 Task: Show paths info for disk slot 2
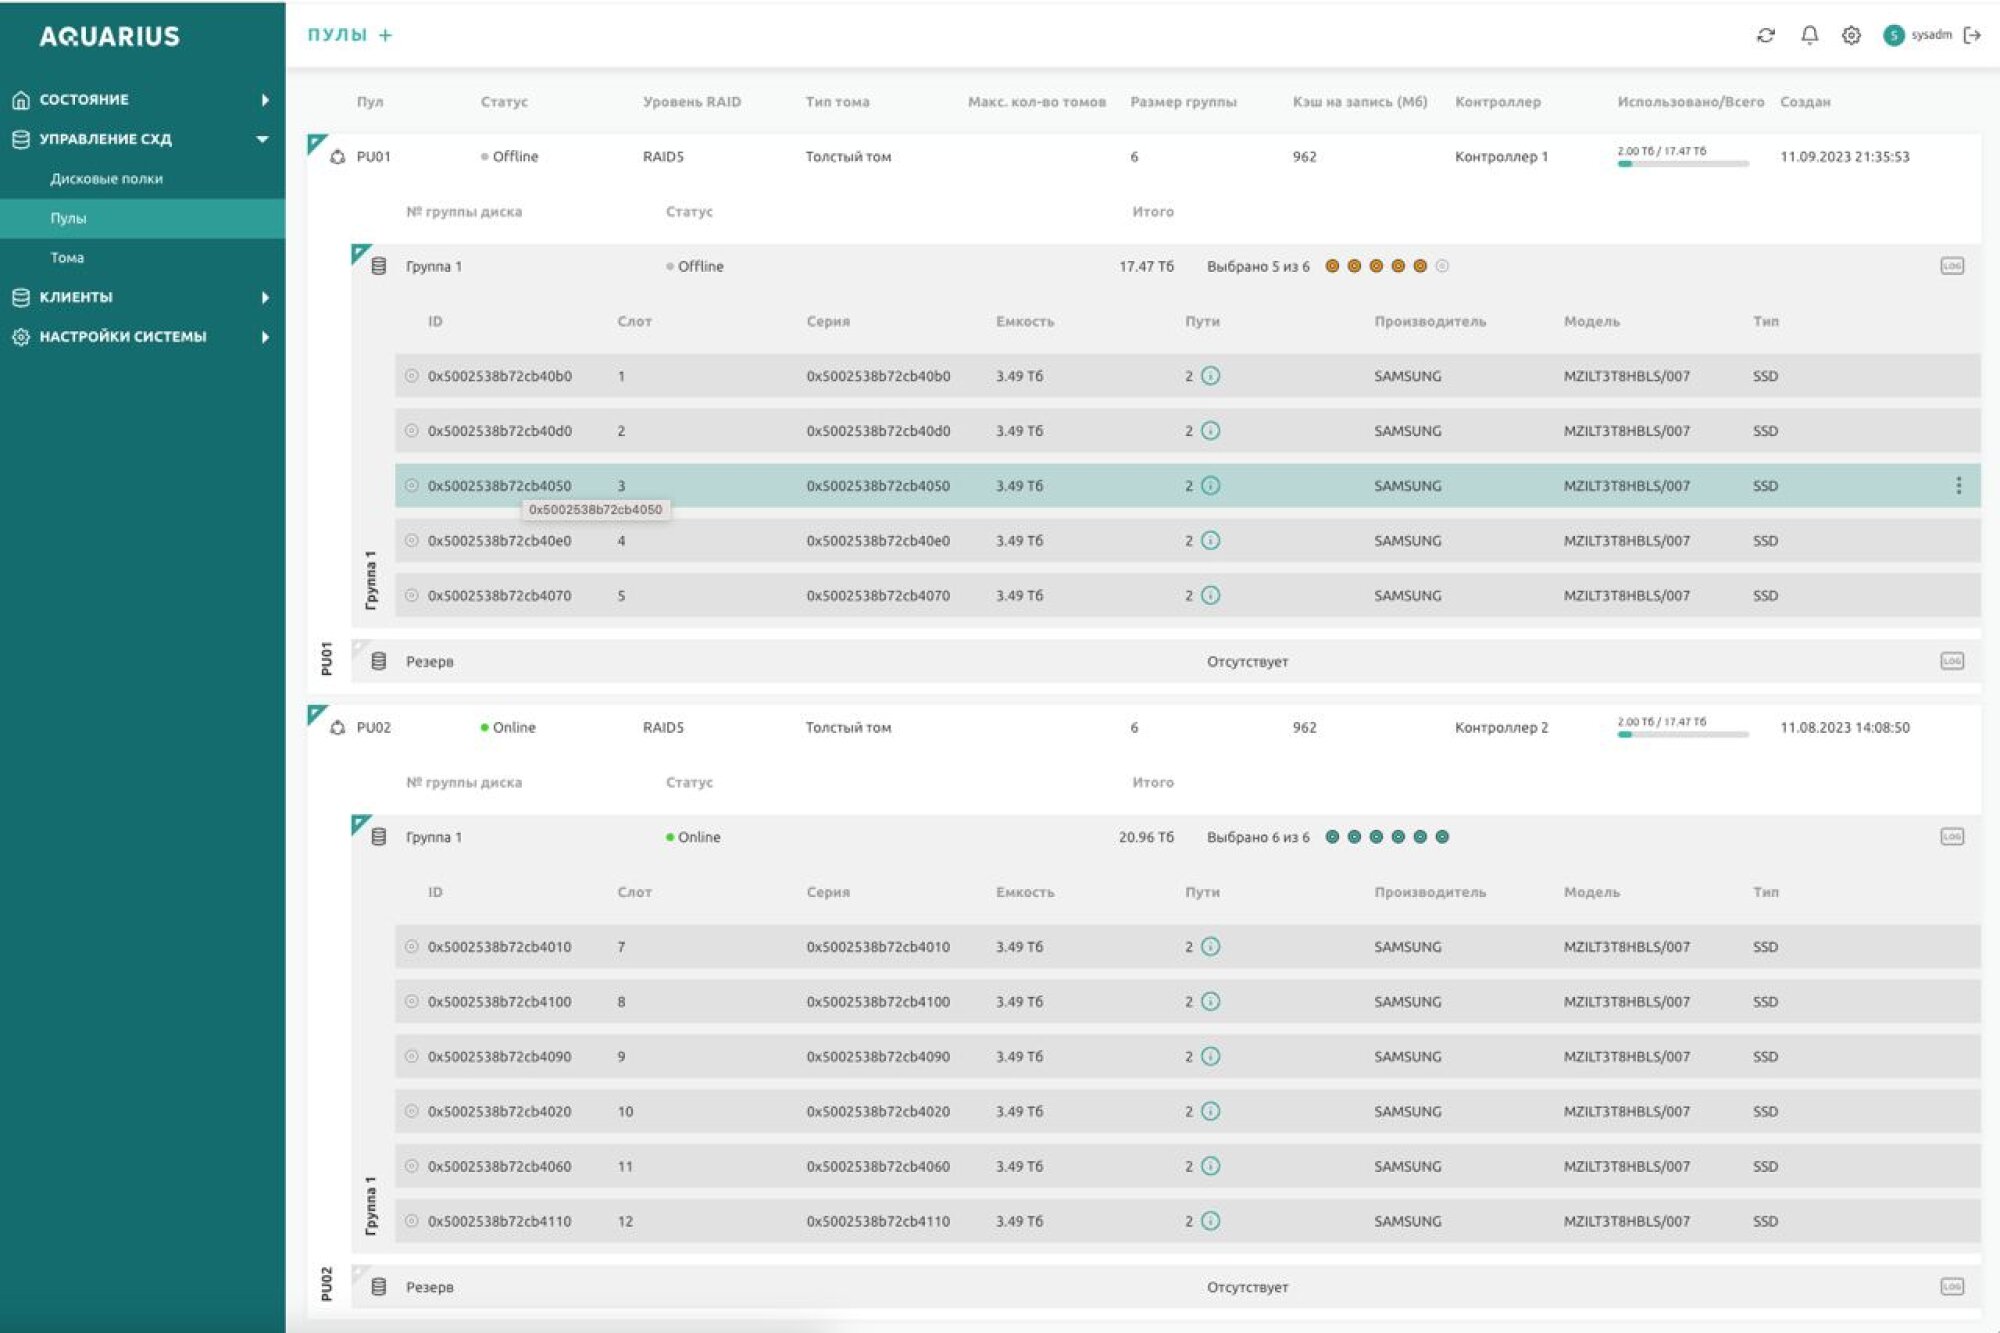(1210, 431)
